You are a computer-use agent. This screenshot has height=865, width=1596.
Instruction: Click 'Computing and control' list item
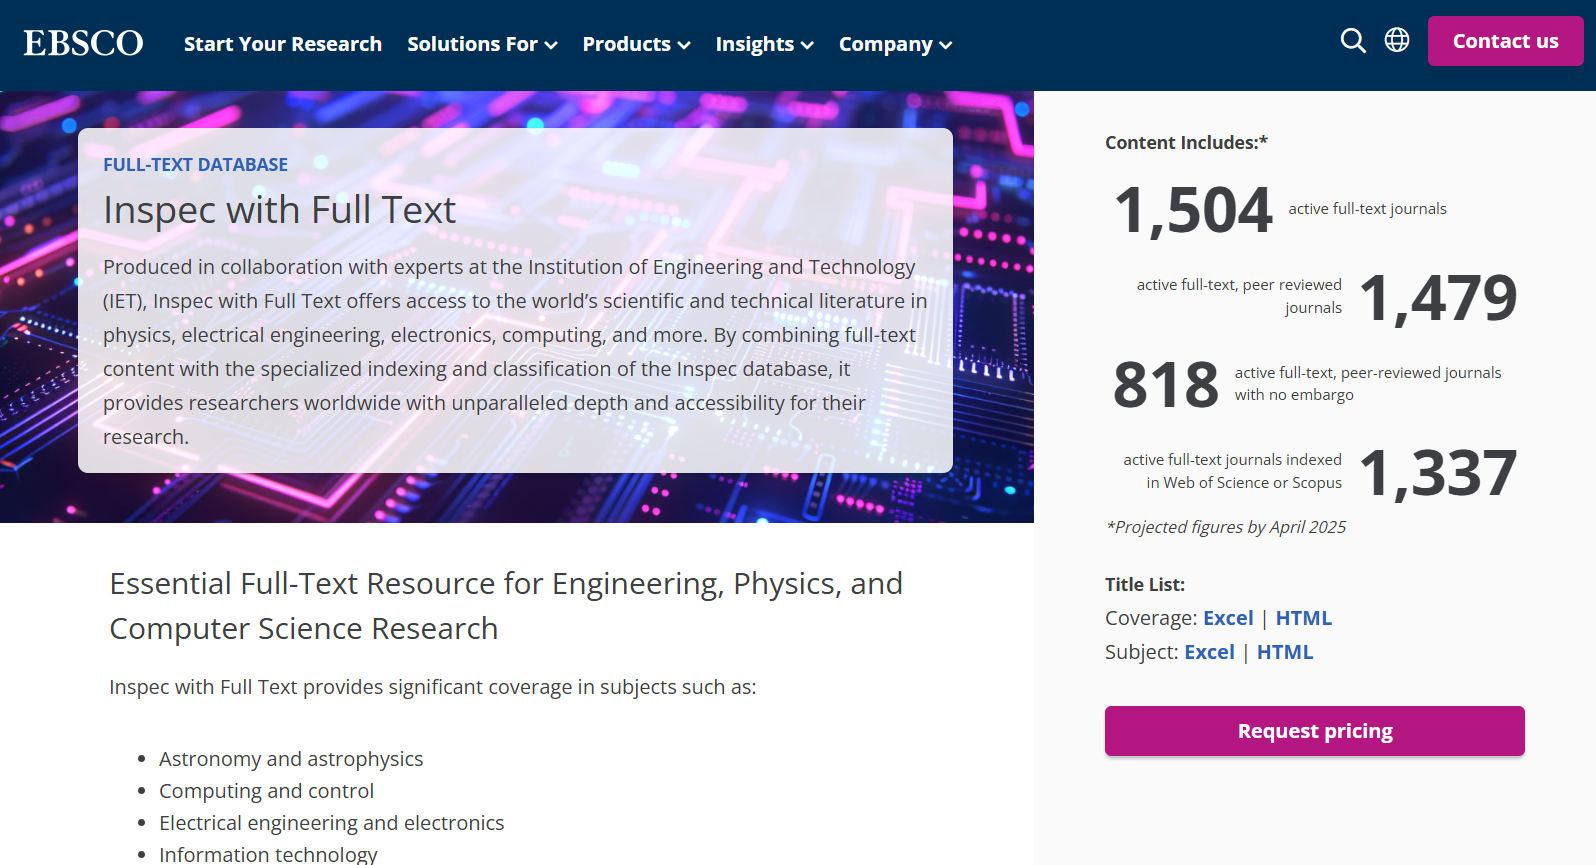click(267, 791)
